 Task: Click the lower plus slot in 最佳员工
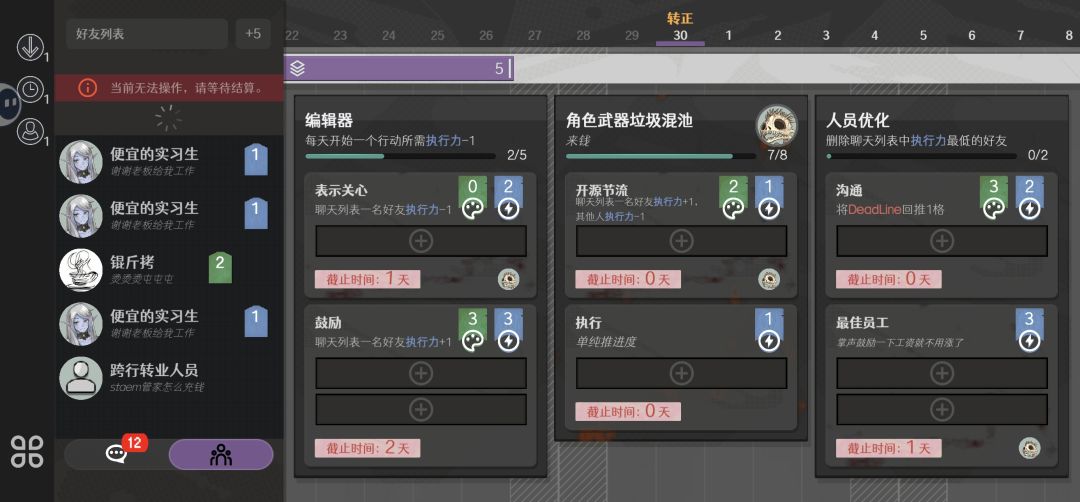click(x=942, y=410)
